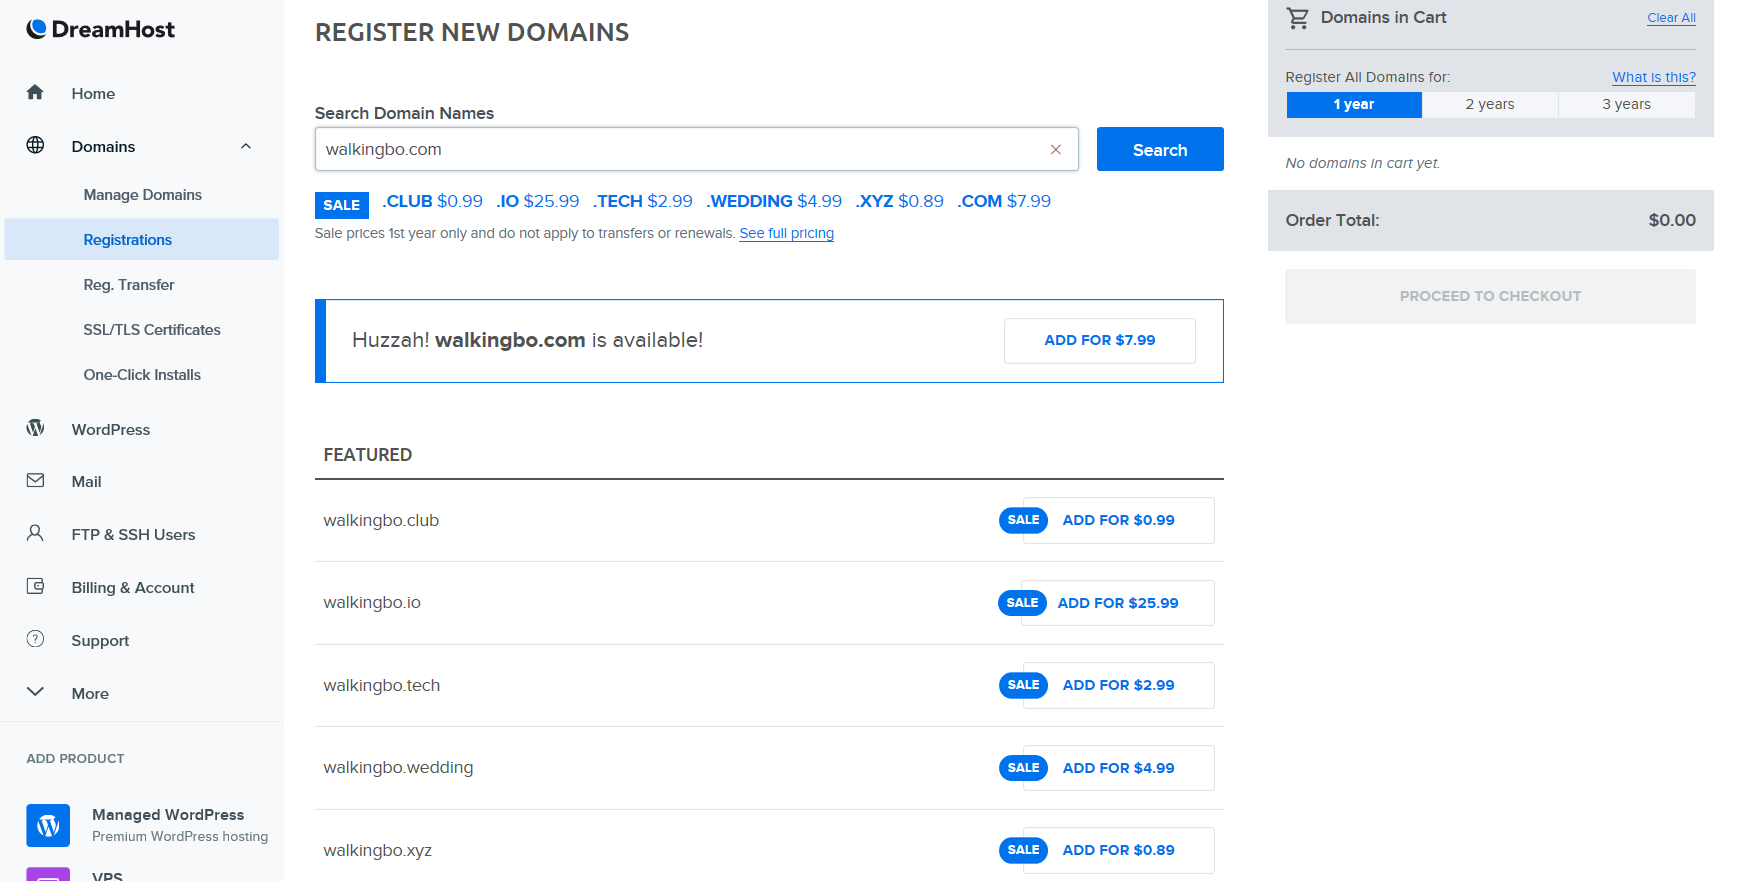Image resolution: width=1763 pixels, height=881 pixels.
Task: Click Order Total $0.00 amount
Action: coord(1672,220)
